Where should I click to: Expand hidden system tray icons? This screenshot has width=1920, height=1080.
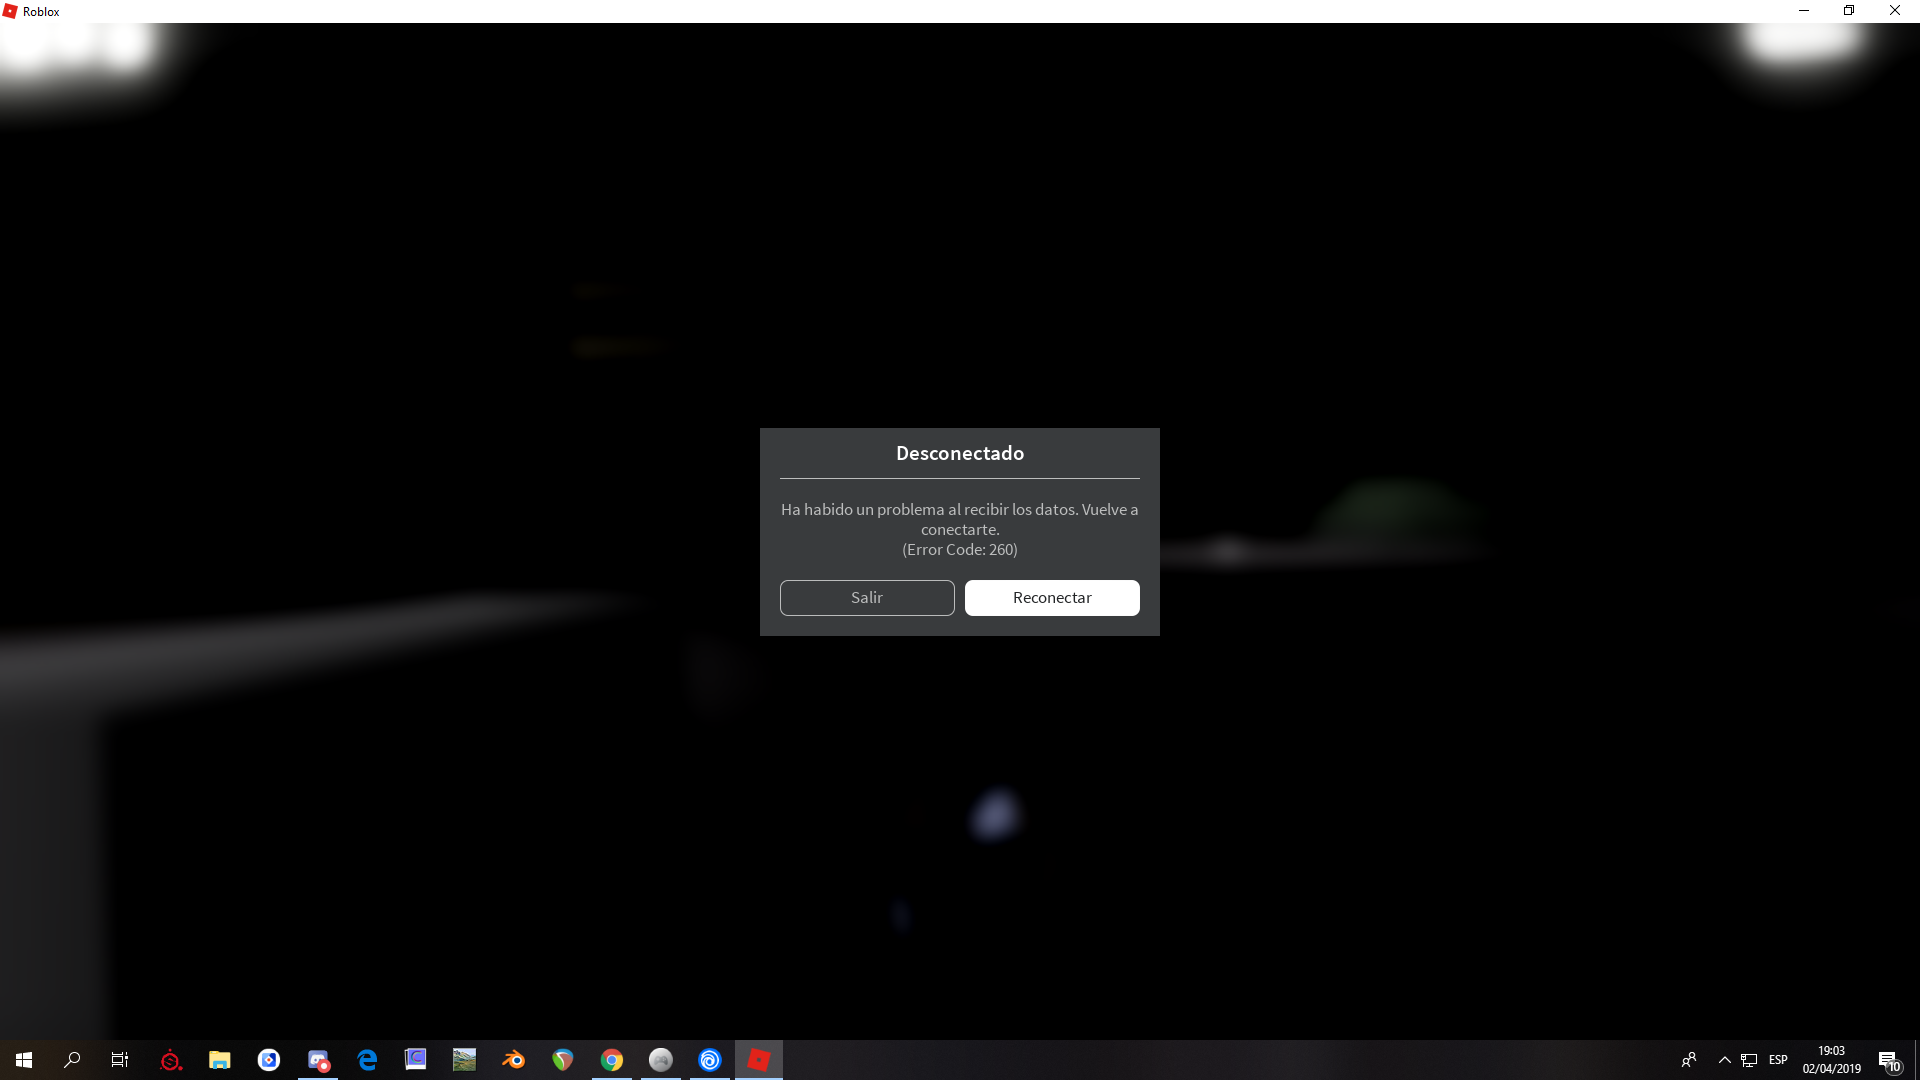pyautogui.click(x=1724, y=1060)
